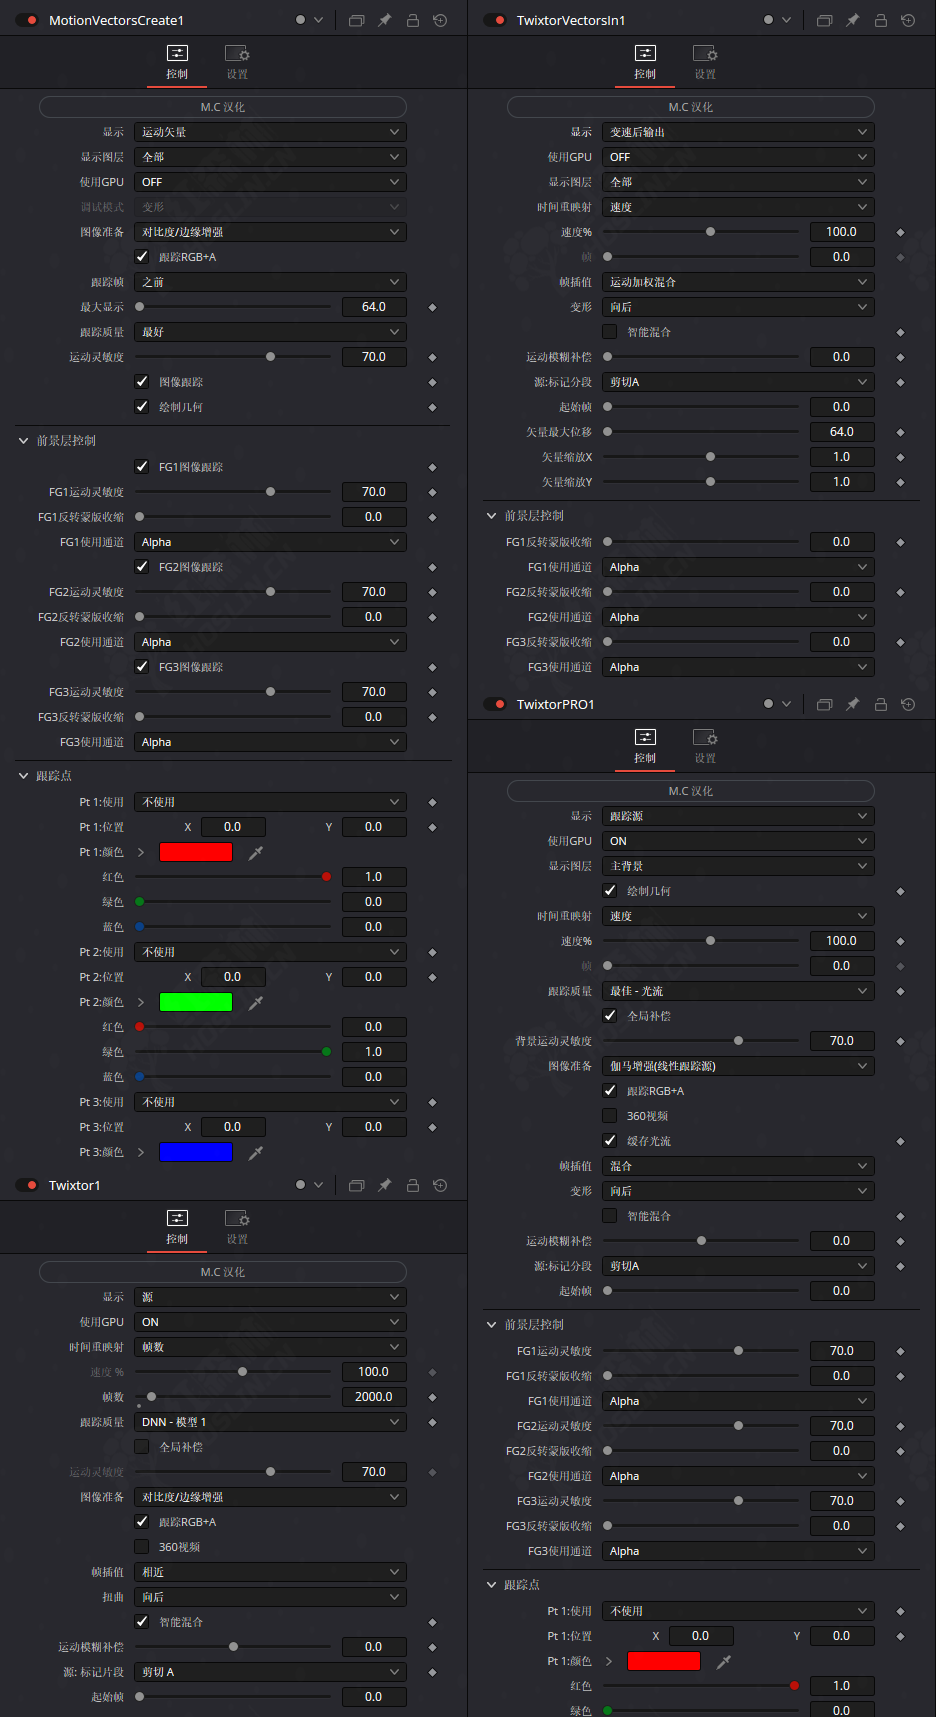Pin the TwixtorPRO1 node controls
Viewport: 936px width, 1717px height.
click(x=852, y=704)
